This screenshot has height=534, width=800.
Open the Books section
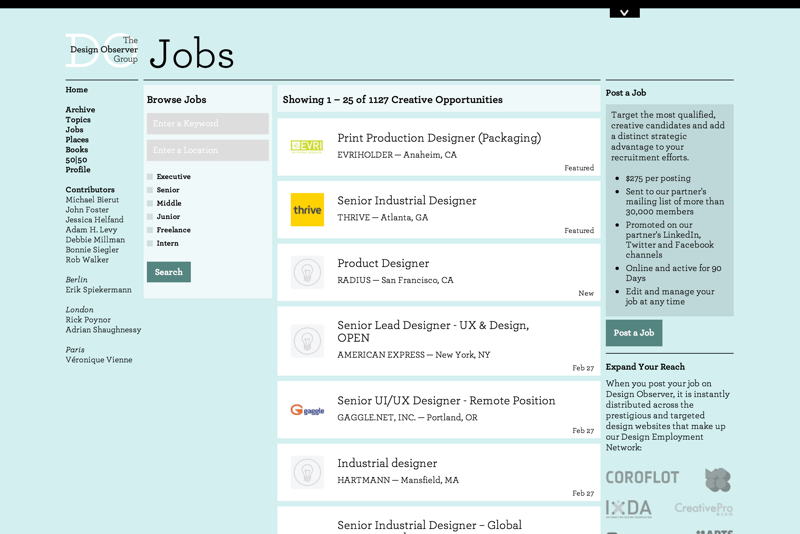(77, 149)
